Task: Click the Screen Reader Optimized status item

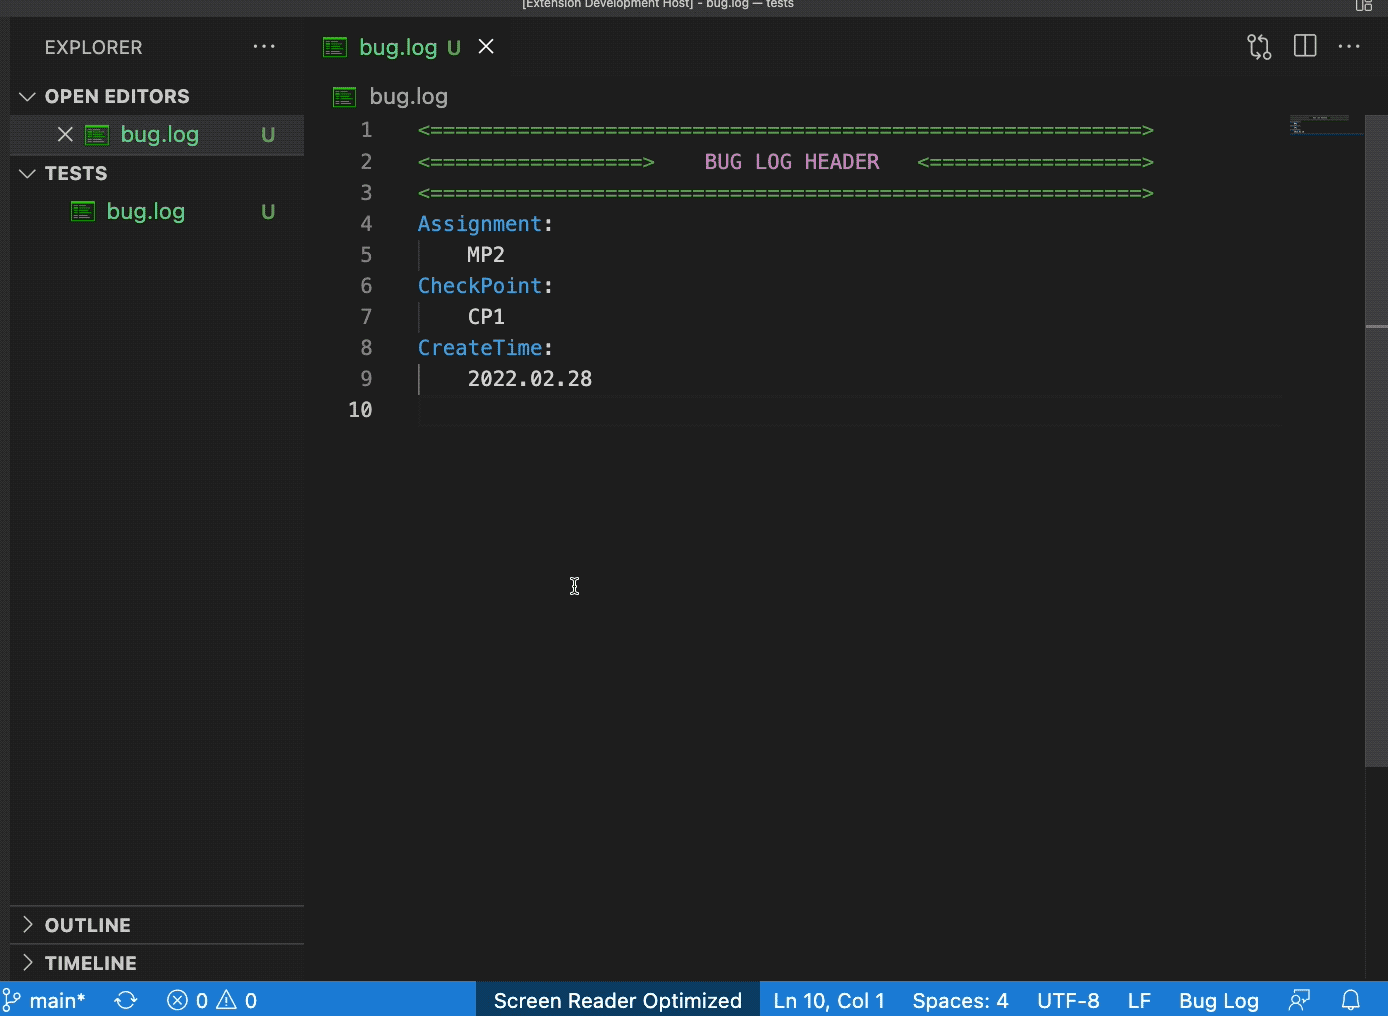Action: 618,1000
